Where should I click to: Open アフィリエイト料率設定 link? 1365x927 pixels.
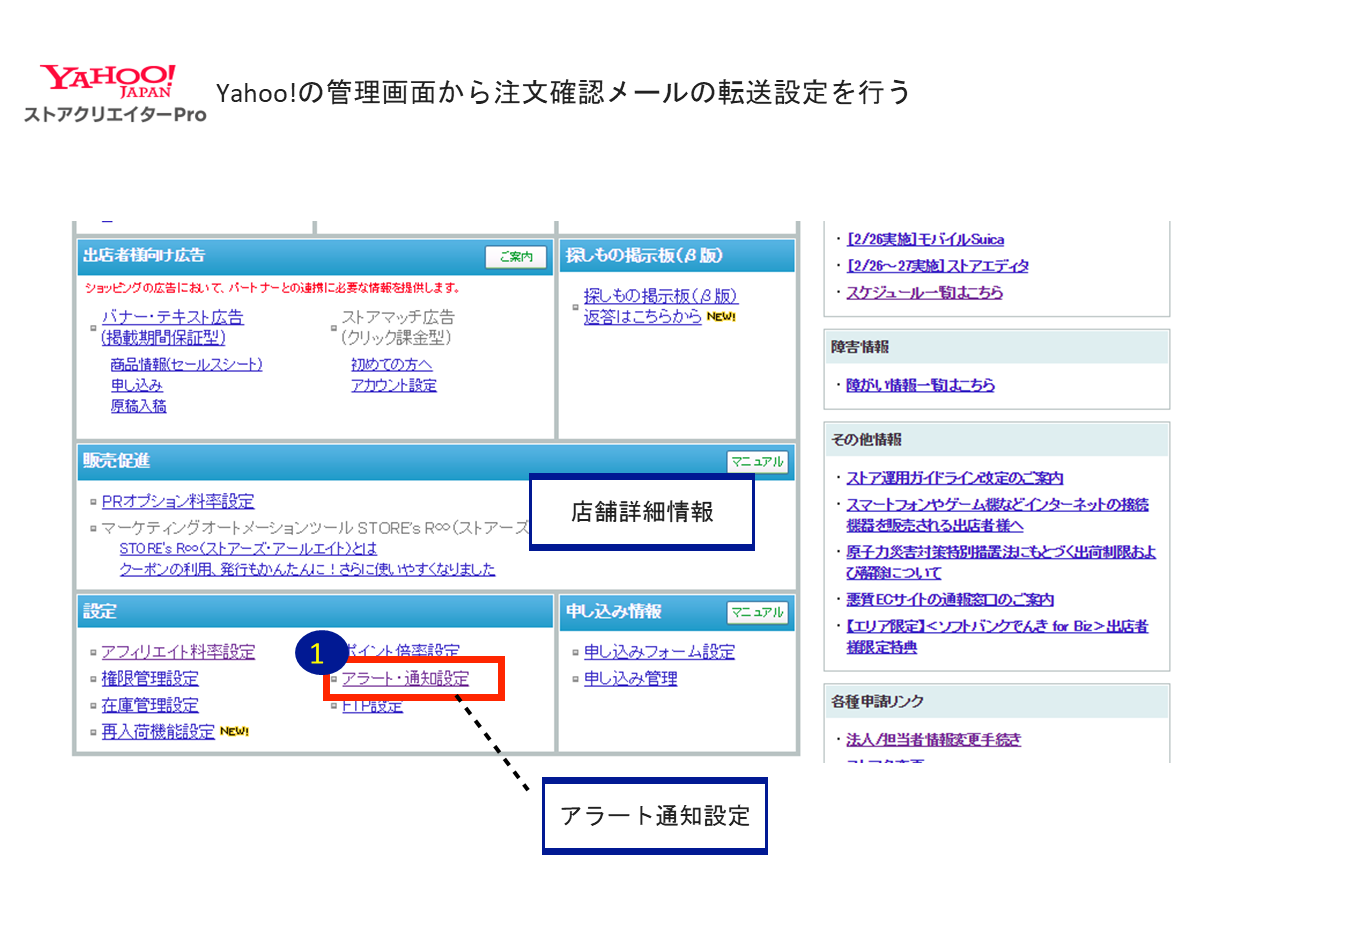tap(178, 652)
